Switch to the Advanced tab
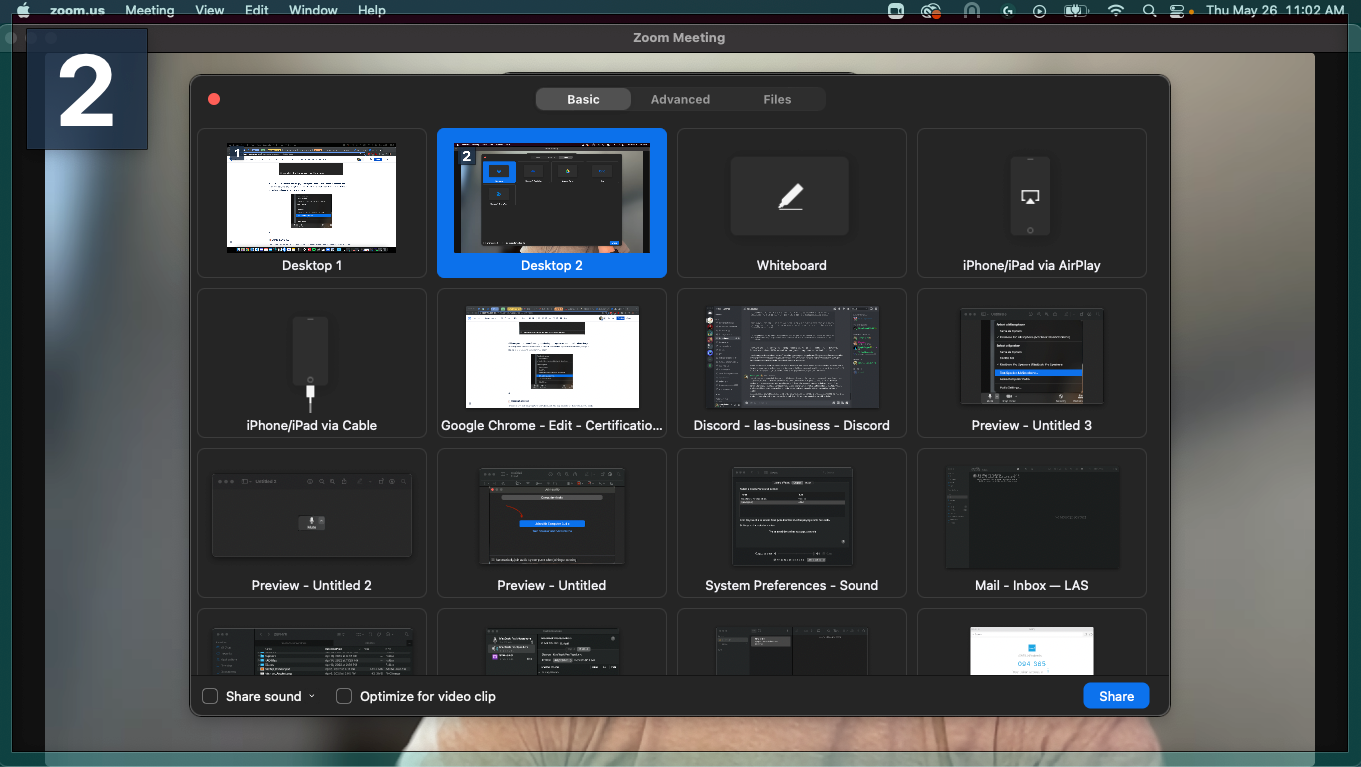1361x767 pixels. 680,99
